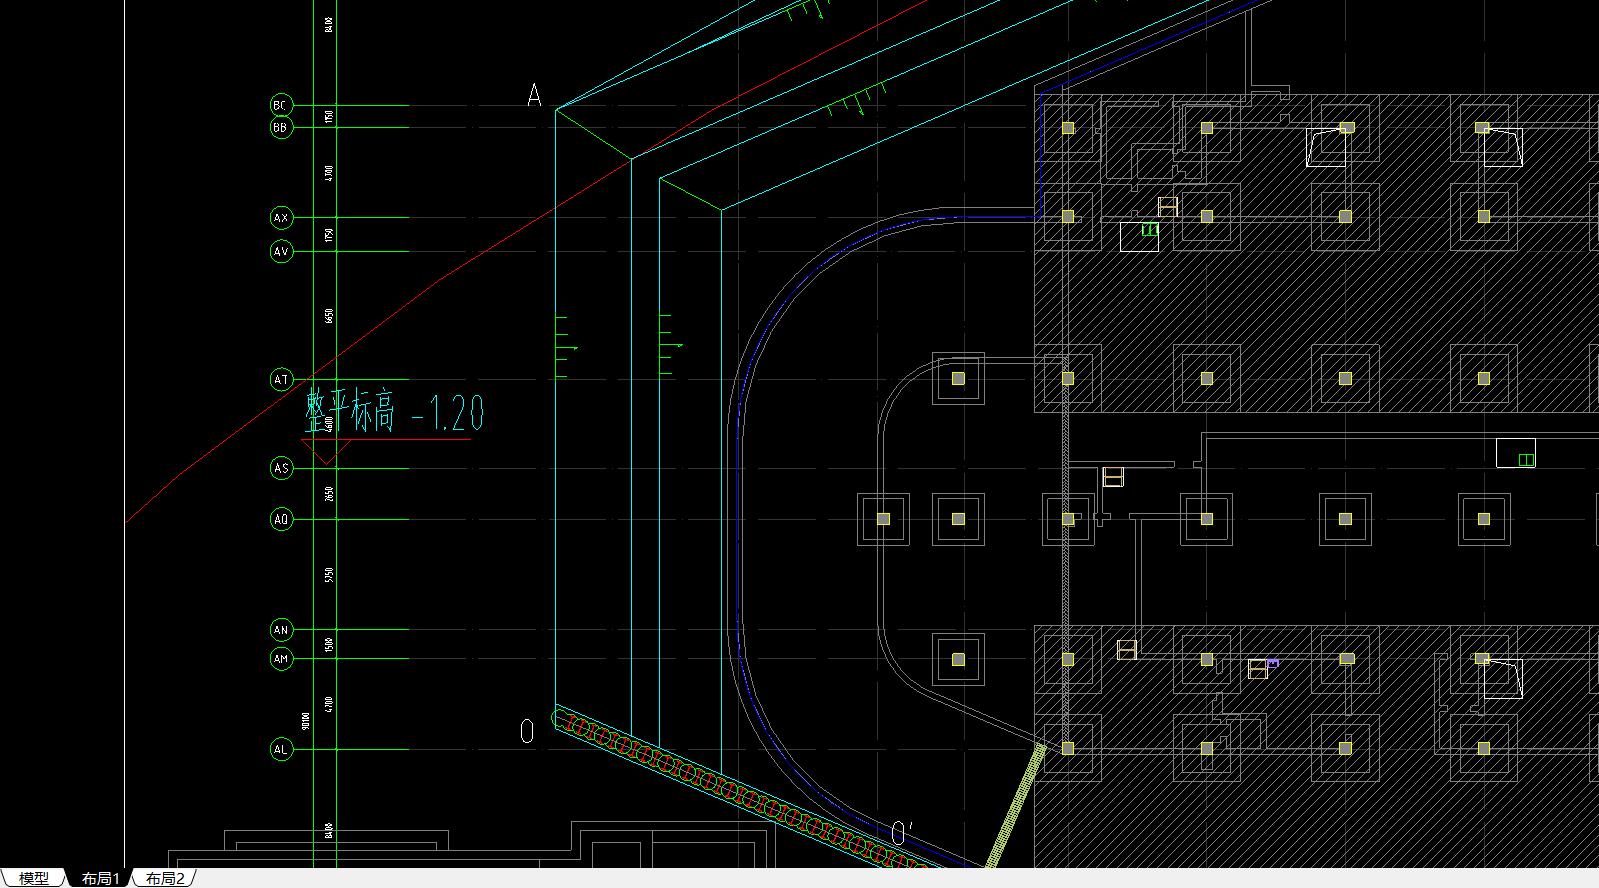Image resolution: width=1599 pixels, height=888 pixels.
Task: Select the BC axis grid bubble
Action: coord(281,105)
